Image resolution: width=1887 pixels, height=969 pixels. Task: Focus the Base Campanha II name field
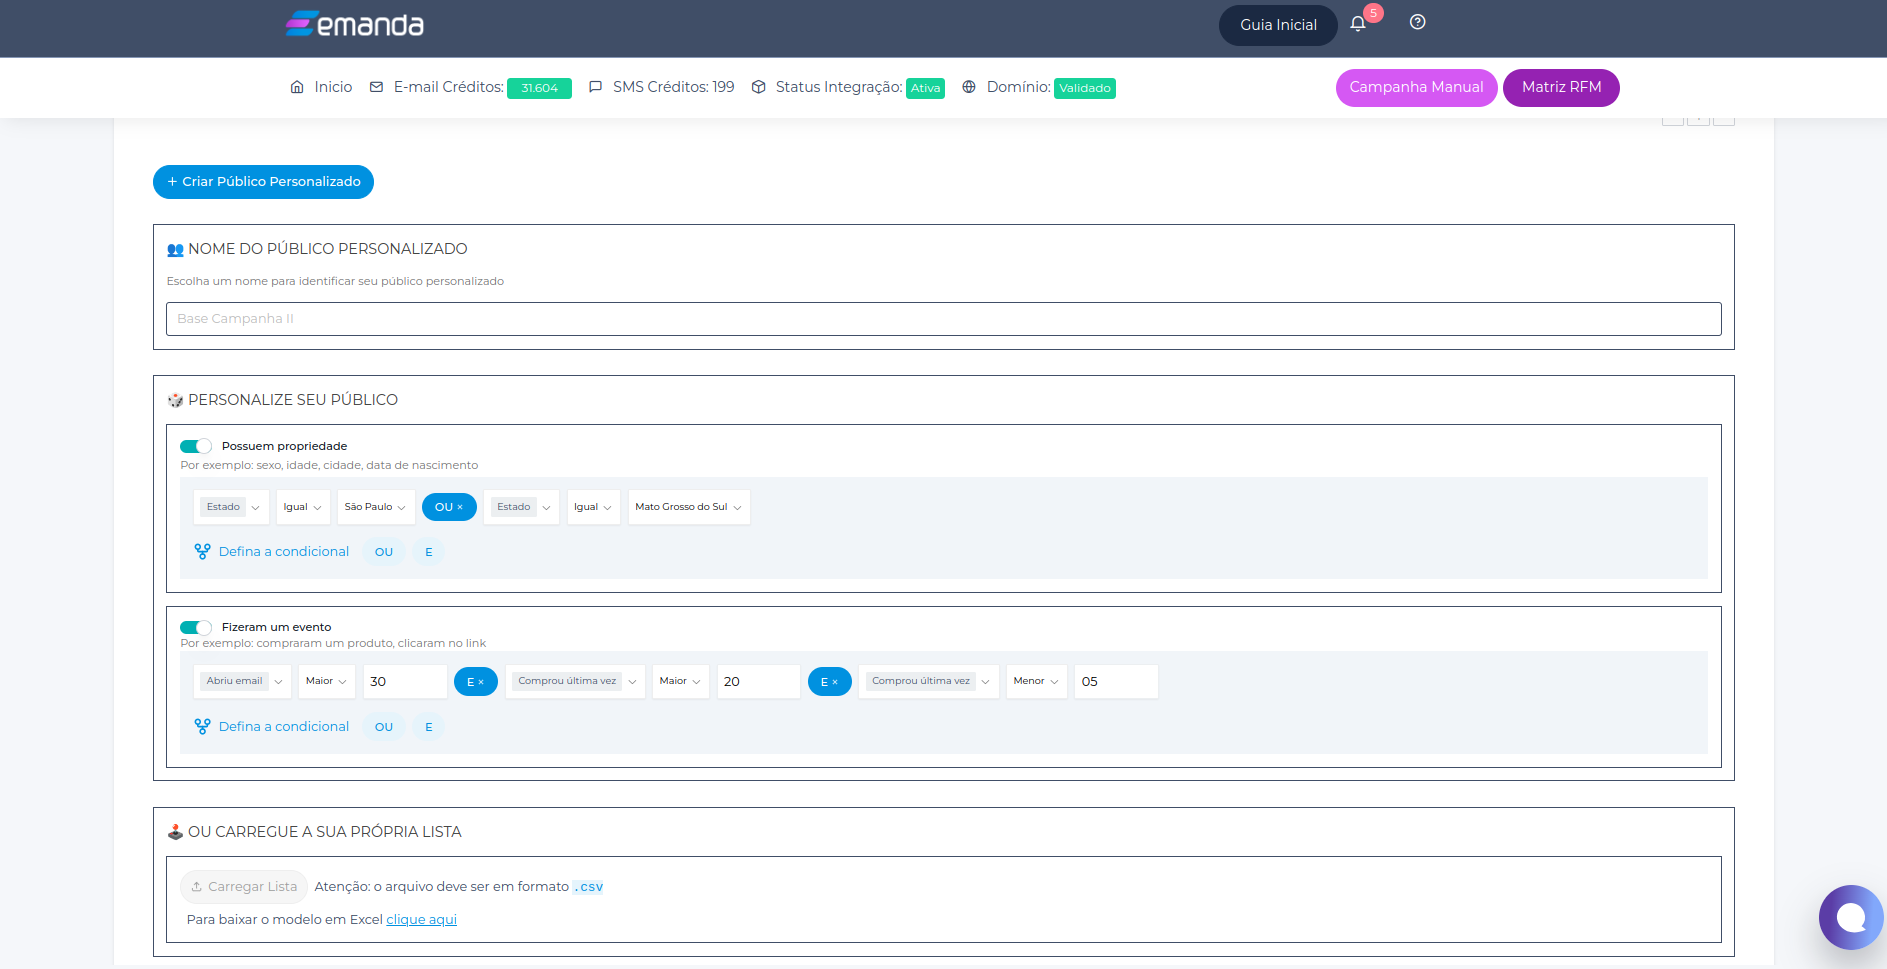point(943,319)
